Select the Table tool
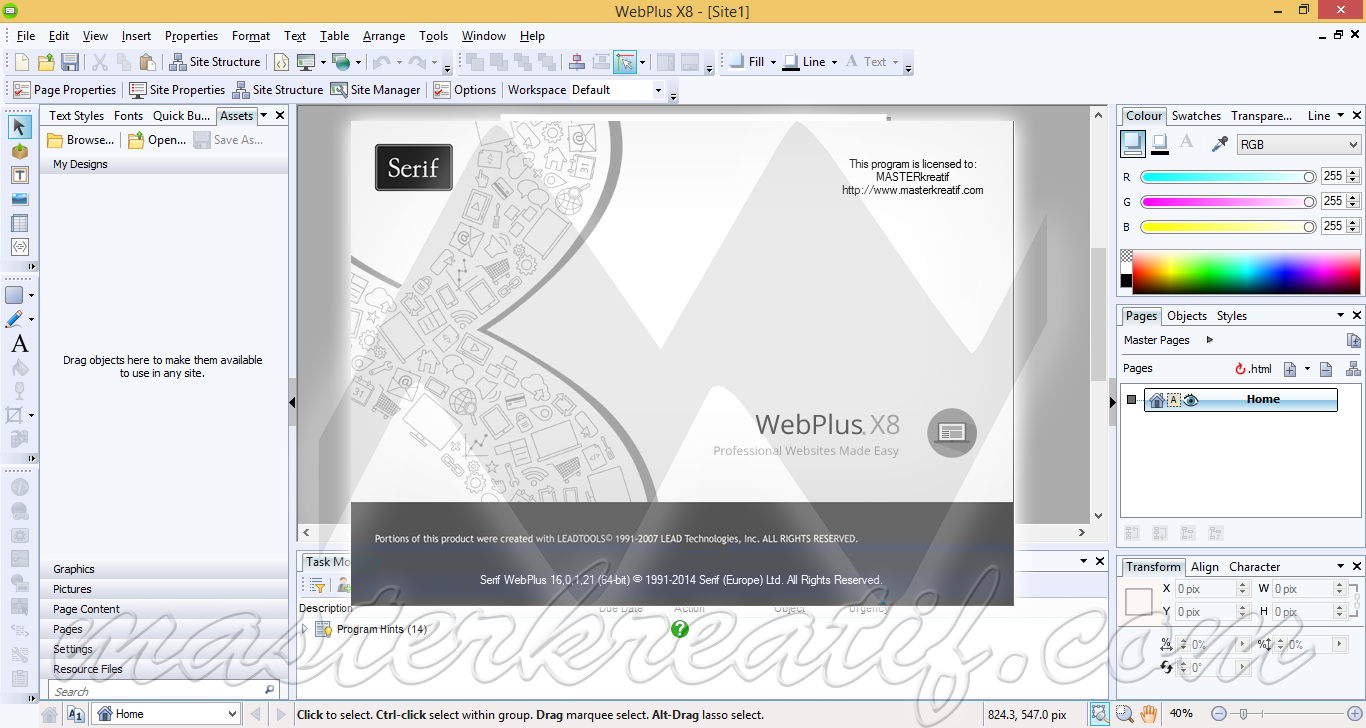 coord(19,223)
